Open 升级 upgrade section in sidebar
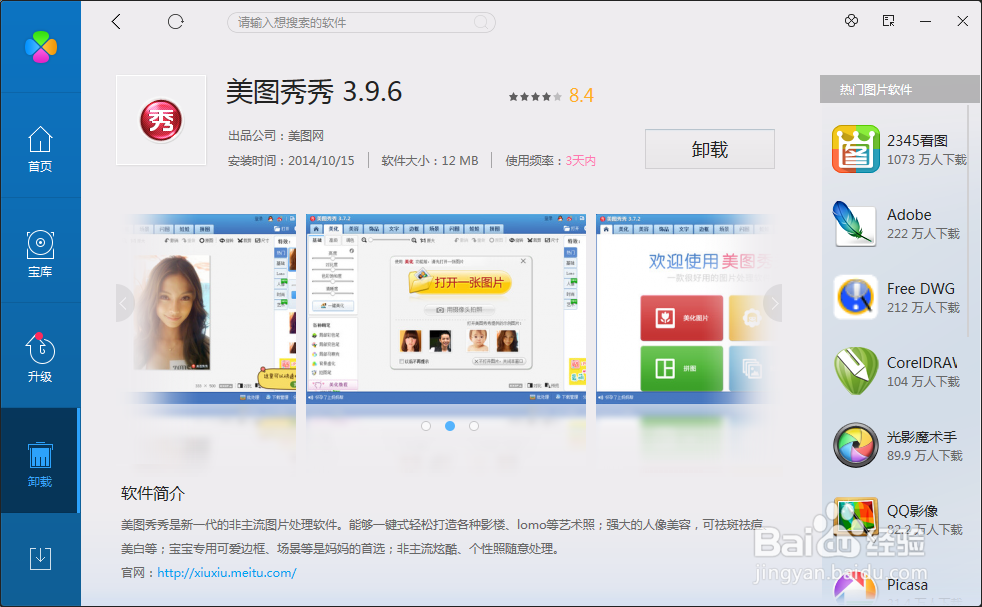 [40, 358]
